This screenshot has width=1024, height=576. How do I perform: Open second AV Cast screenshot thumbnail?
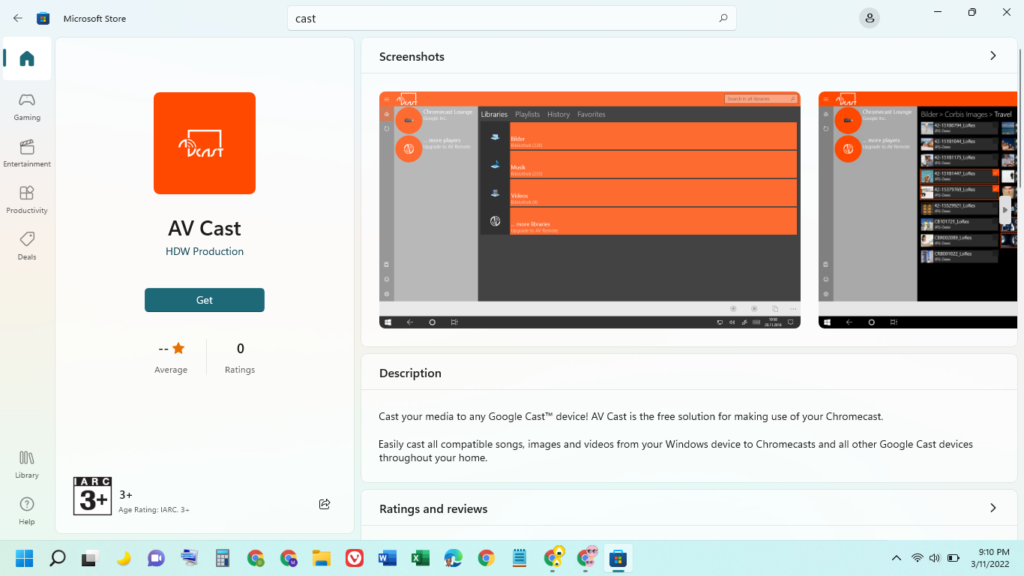[918, 210]
